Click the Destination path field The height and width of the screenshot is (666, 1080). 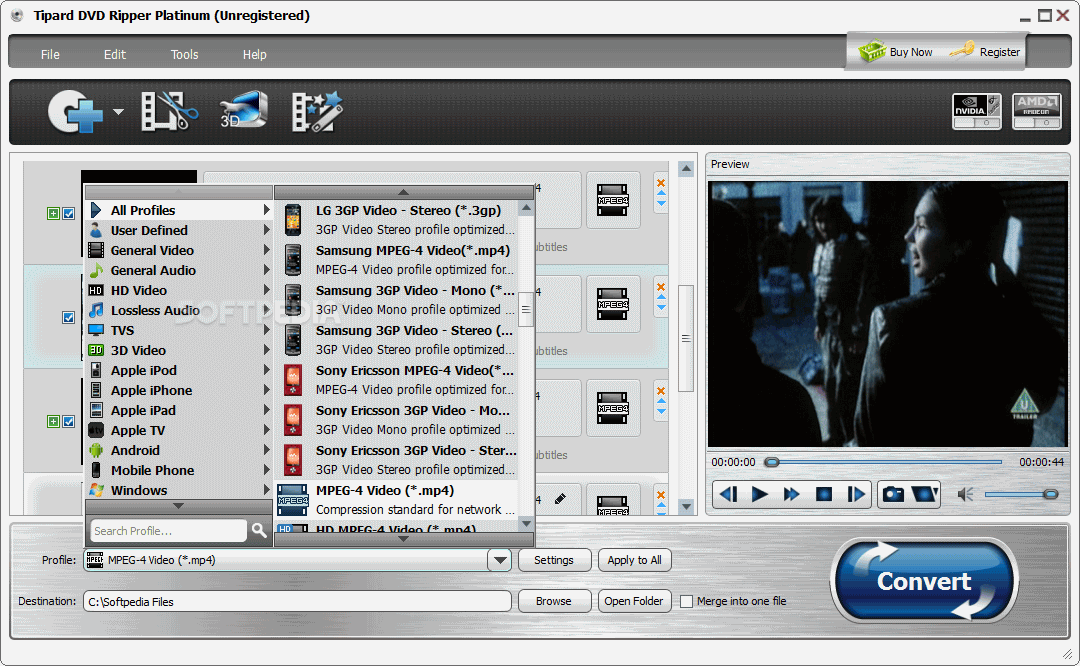tap(297, 601)
